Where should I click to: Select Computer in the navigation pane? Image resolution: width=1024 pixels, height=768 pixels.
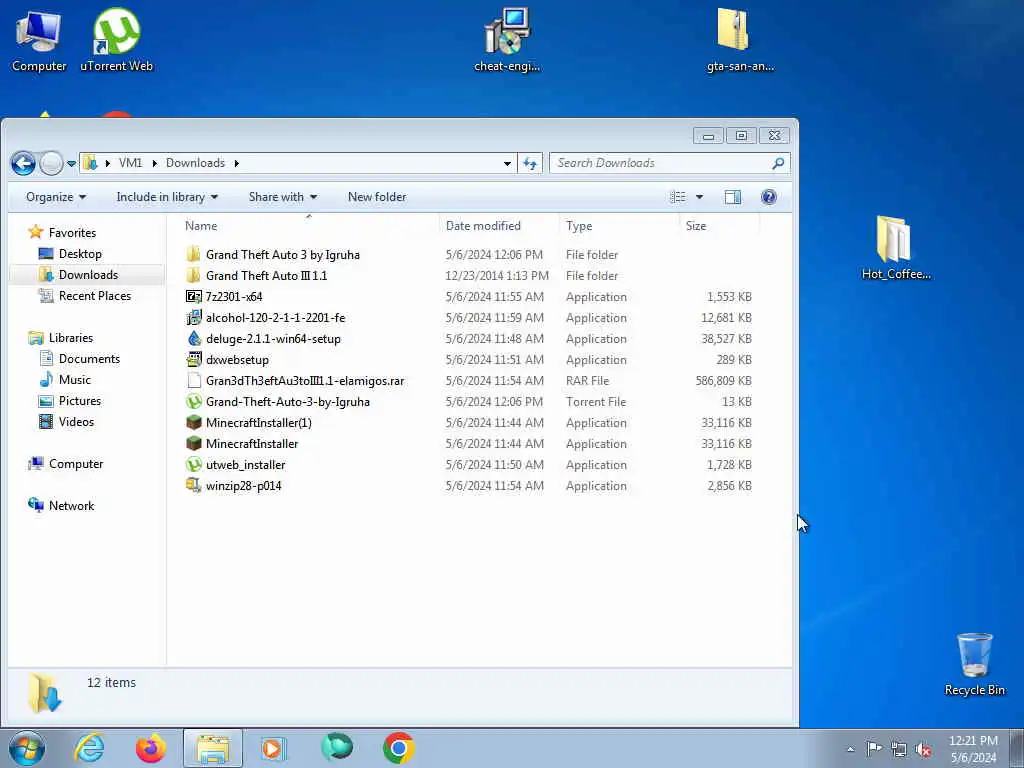(x=76, y=464)
